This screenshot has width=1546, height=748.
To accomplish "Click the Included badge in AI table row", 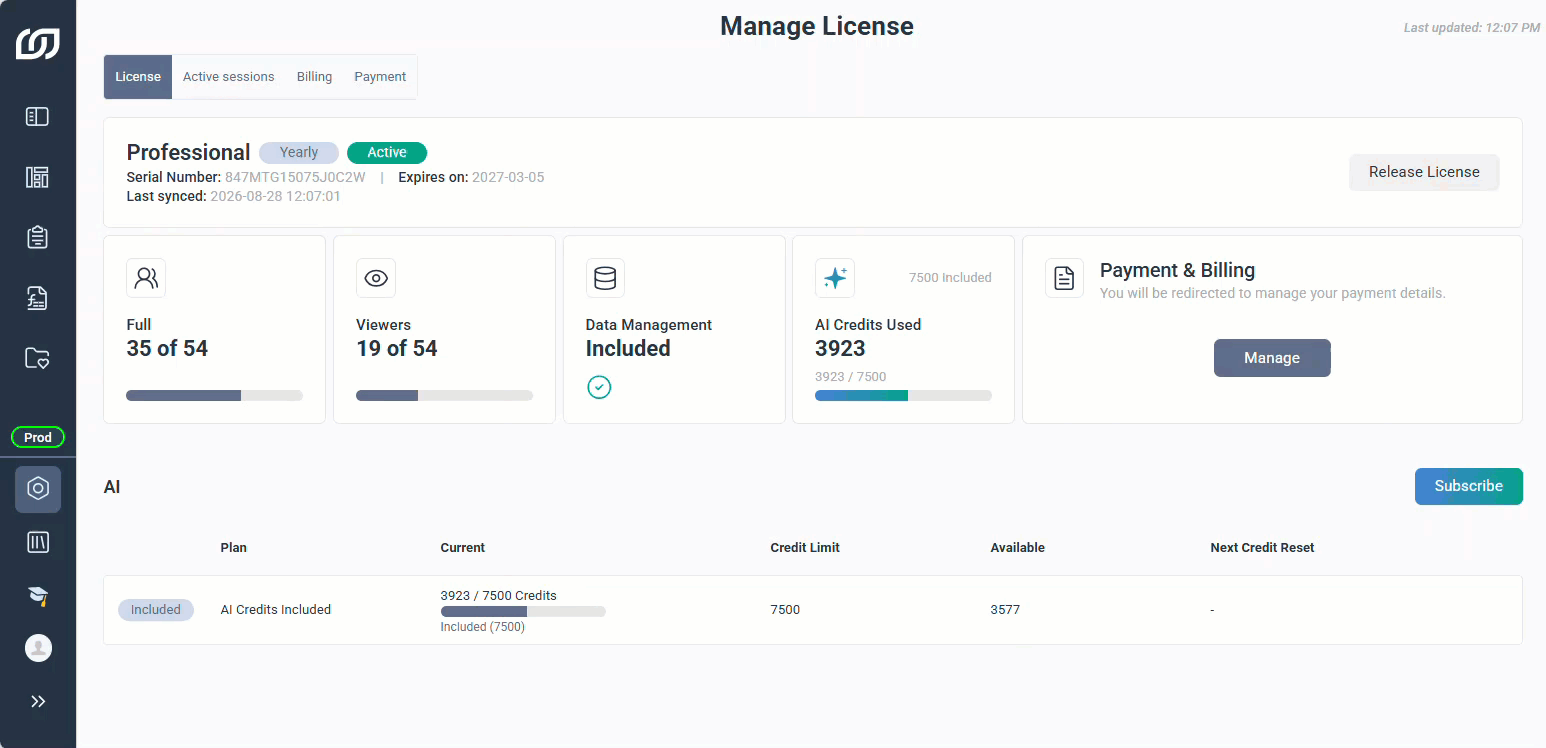I will [156, 610].
